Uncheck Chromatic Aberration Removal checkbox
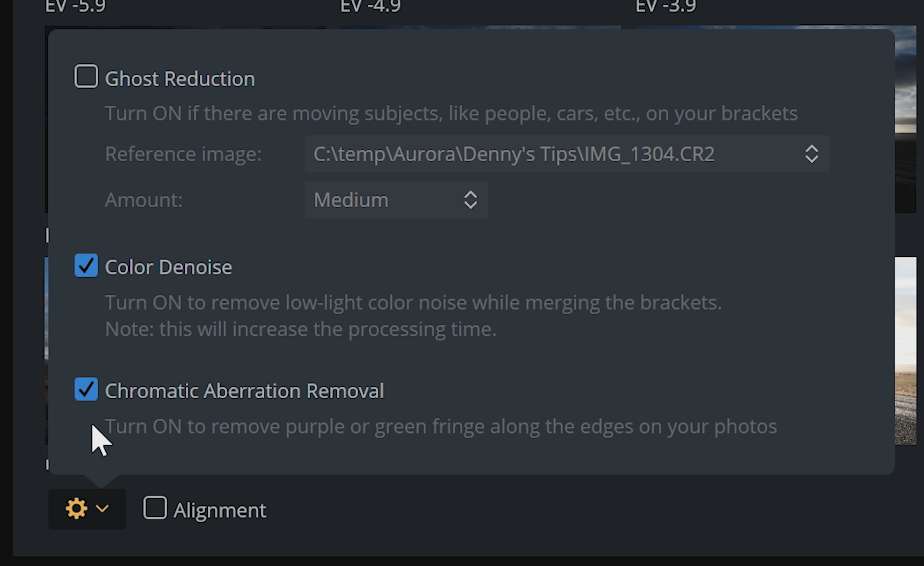The height and width of the screenshot is (566, 924). (86, 389)
